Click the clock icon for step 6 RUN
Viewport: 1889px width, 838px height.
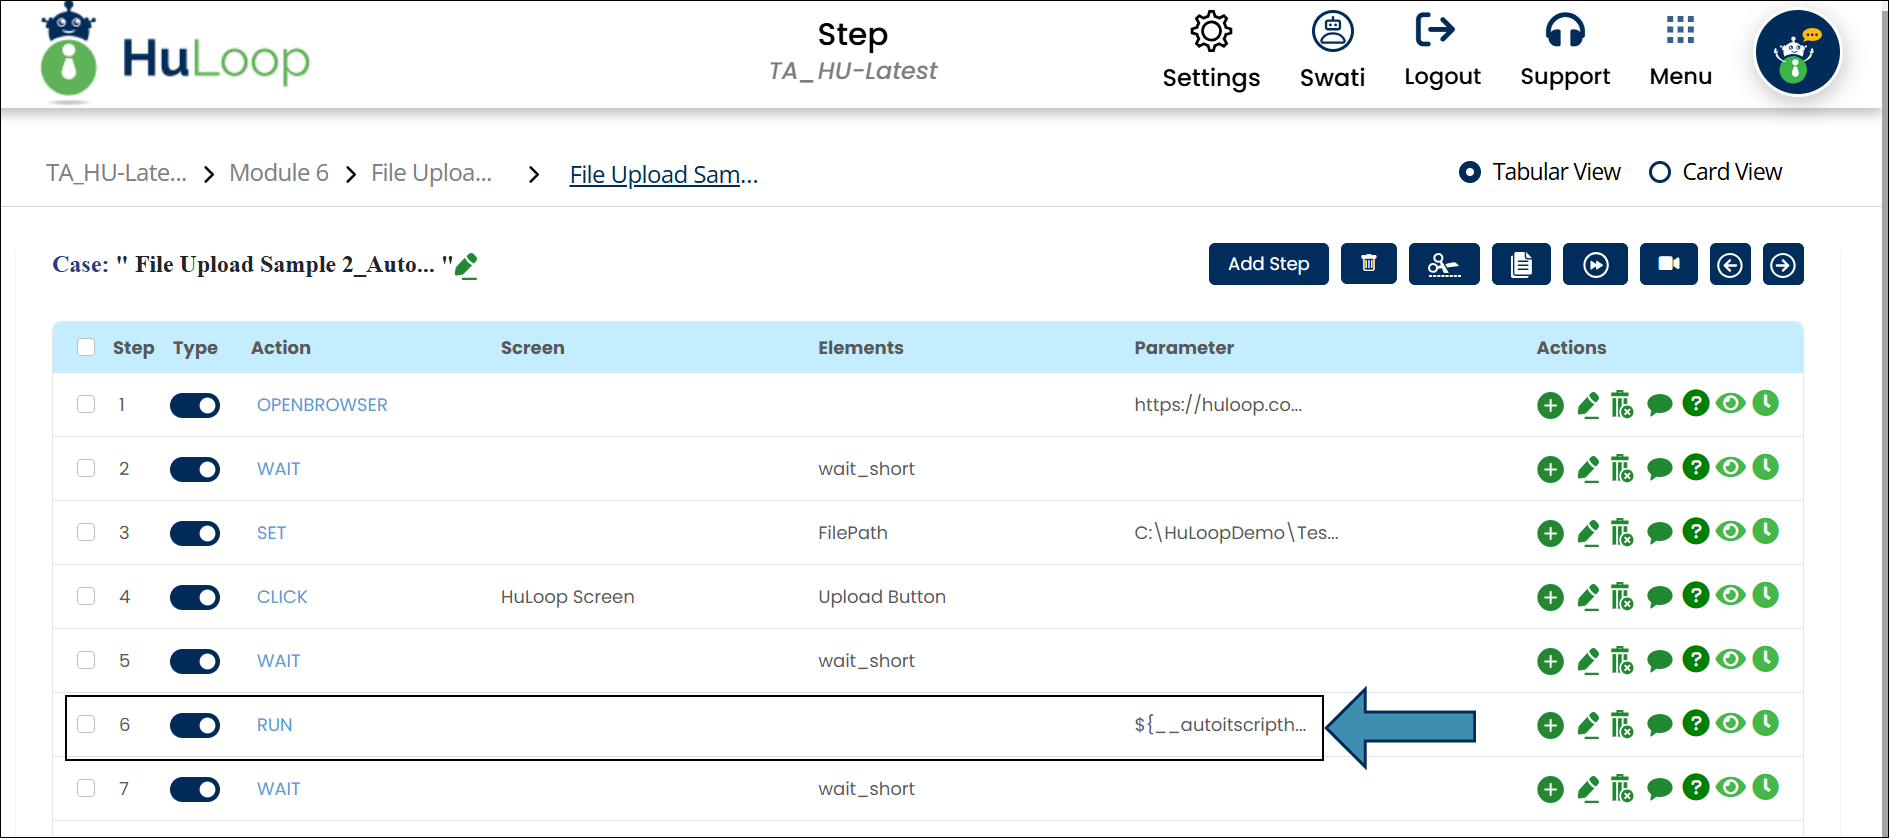tap(1766, 723)
